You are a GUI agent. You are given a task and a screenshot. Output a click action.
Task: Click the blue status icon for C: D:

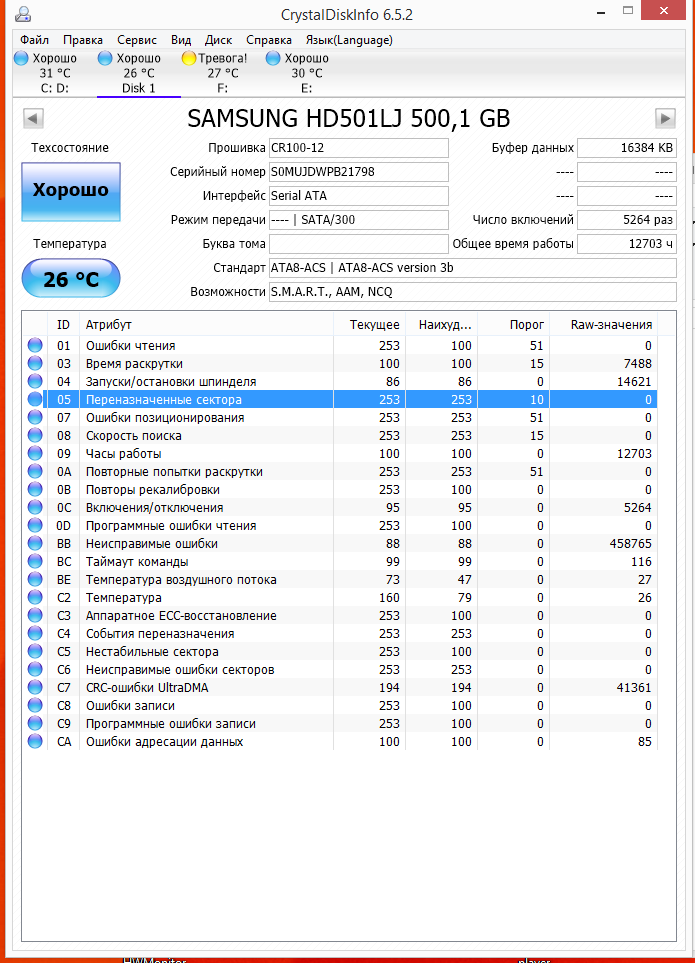[21, 58]
